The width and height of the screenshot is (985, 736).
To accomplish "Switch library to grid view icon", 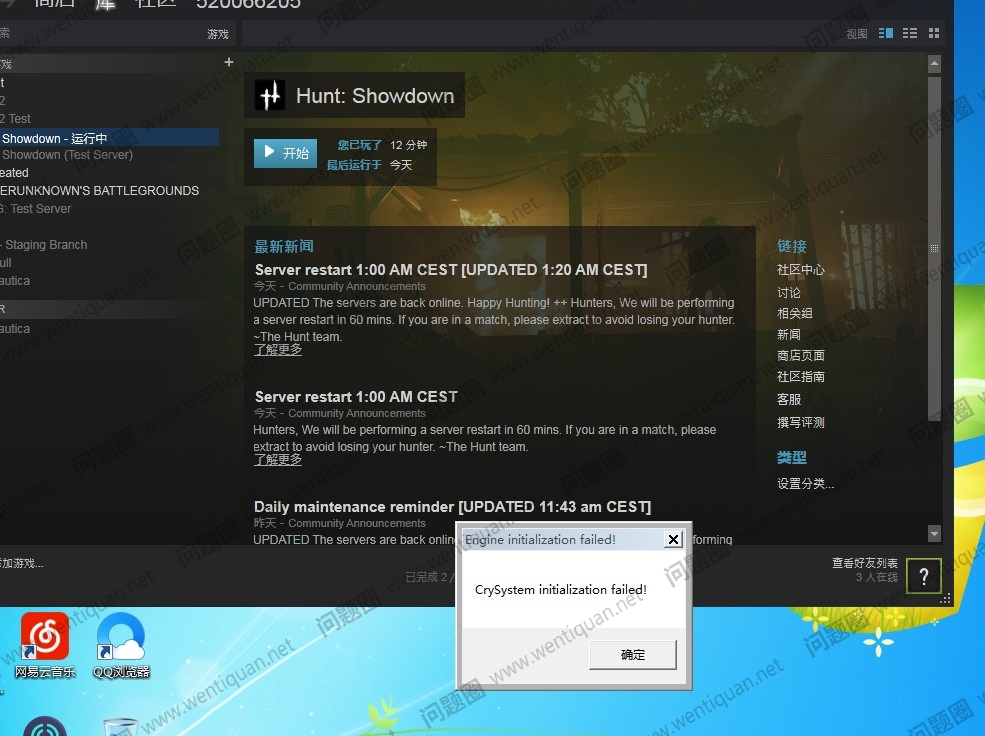I will pos(934,33).
